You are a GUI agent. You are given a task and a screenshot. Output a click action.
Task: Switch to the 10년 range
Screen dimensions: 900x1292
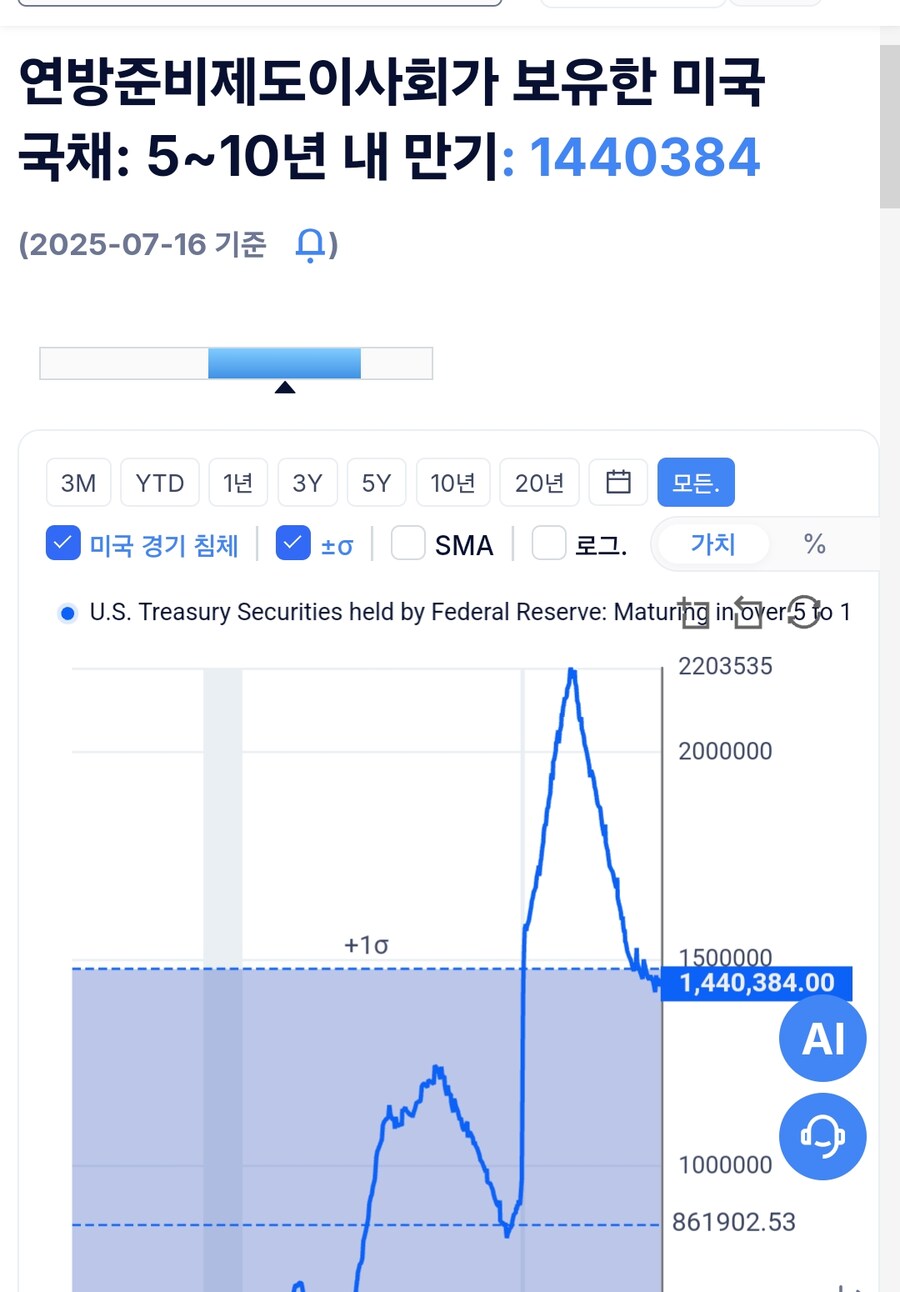tap(453, 483)
